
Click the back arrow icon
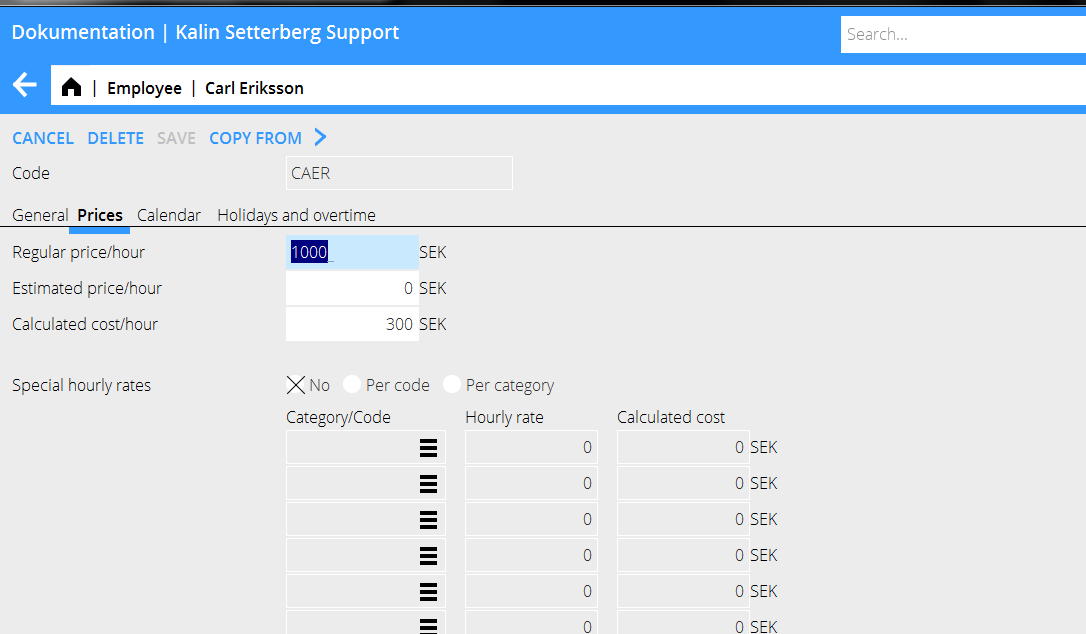coord(25,86)
